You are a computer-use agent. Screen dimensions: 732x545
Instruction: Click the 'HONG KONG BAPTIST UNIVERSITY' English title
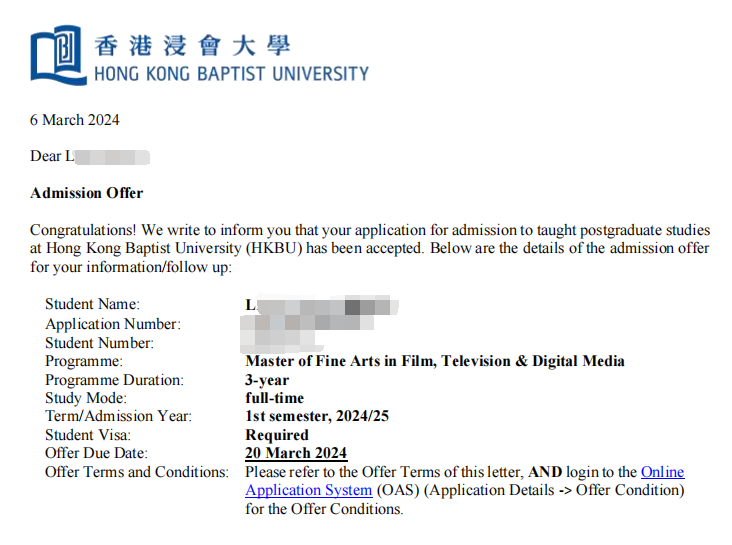point(232,74)
